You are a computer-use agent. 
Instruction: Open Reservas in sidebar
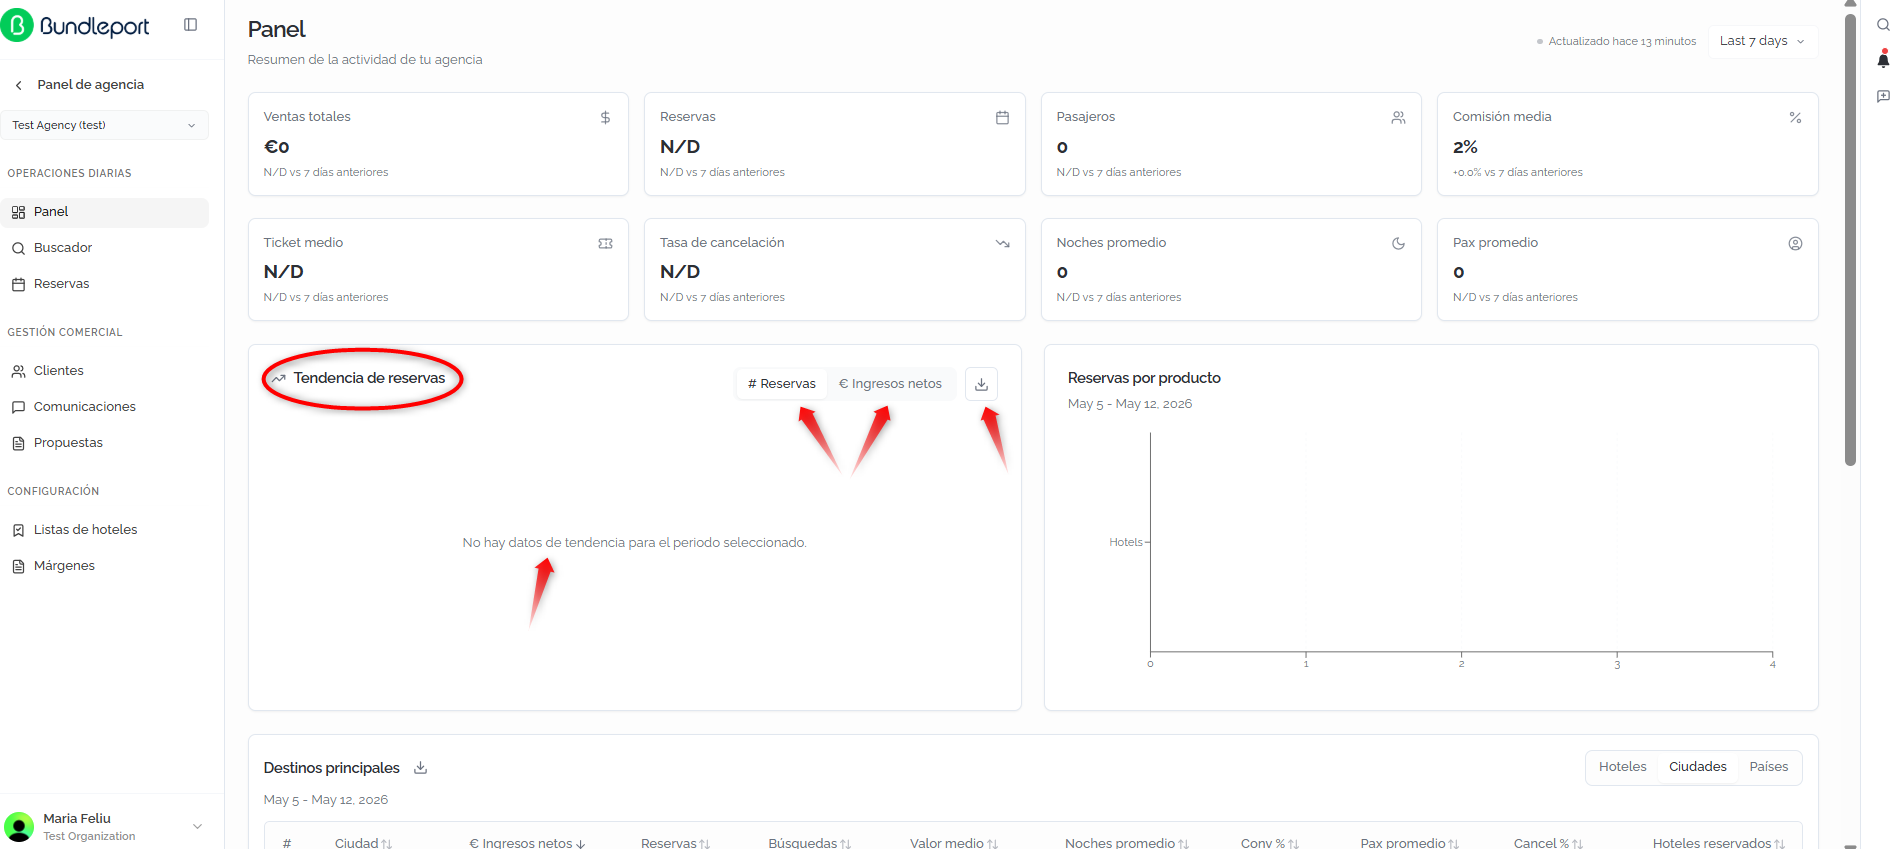105,284
